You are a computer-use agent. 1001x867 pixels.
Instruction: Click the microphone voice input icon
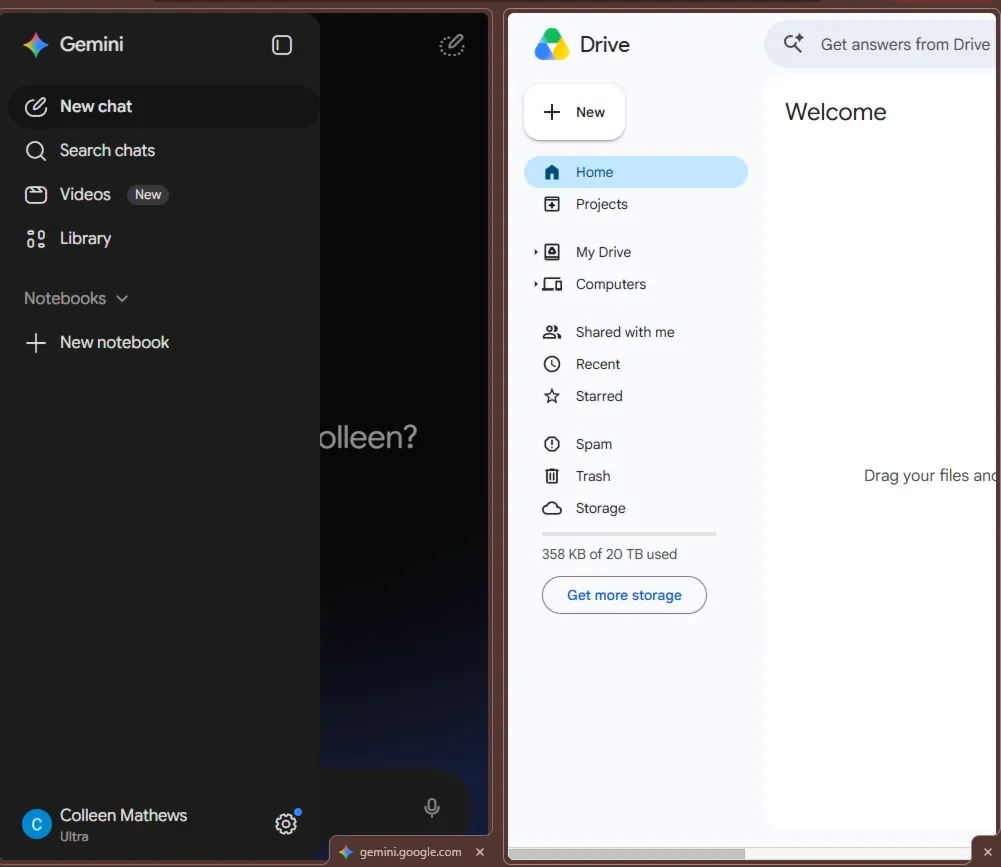[x=432, y=808]
